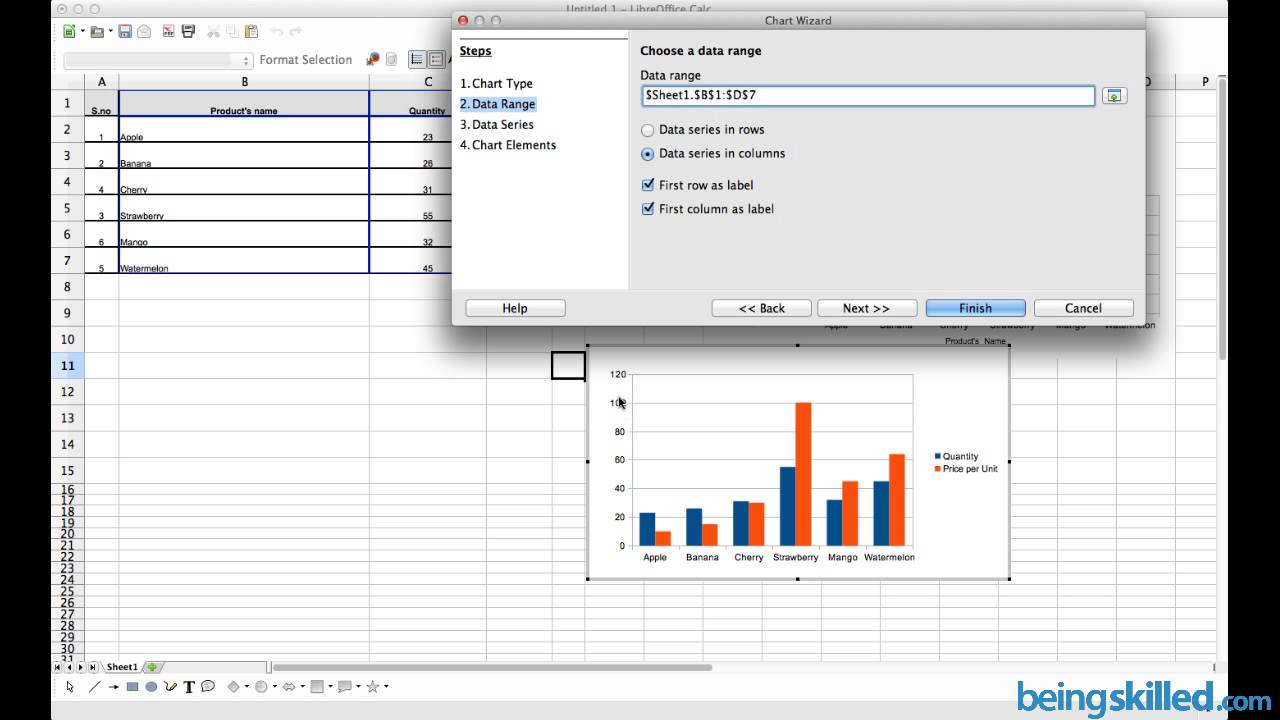Click the New spreadsheet icon

point(69,32)
